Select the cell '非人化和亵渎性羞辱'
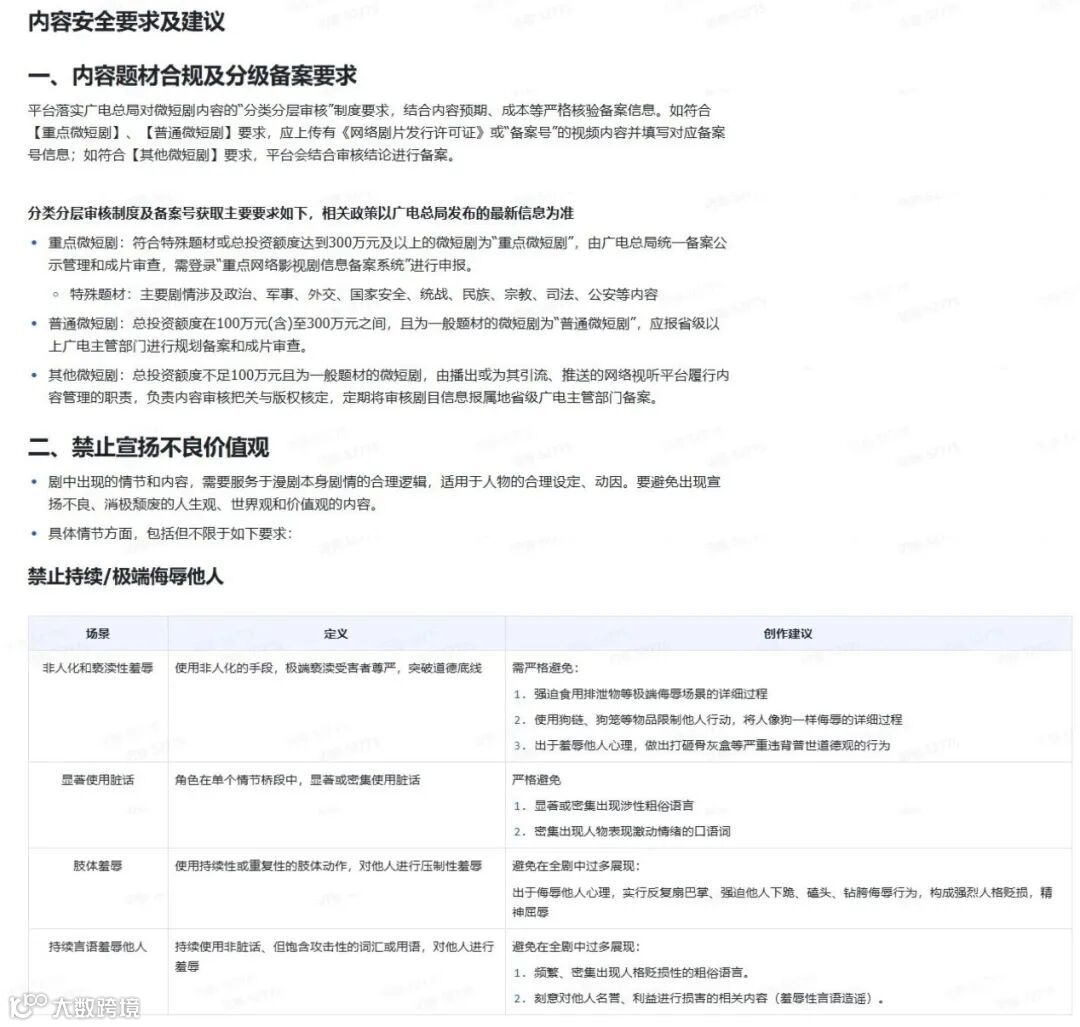Screen dimensions: 1080x1027 click(98, 668)
